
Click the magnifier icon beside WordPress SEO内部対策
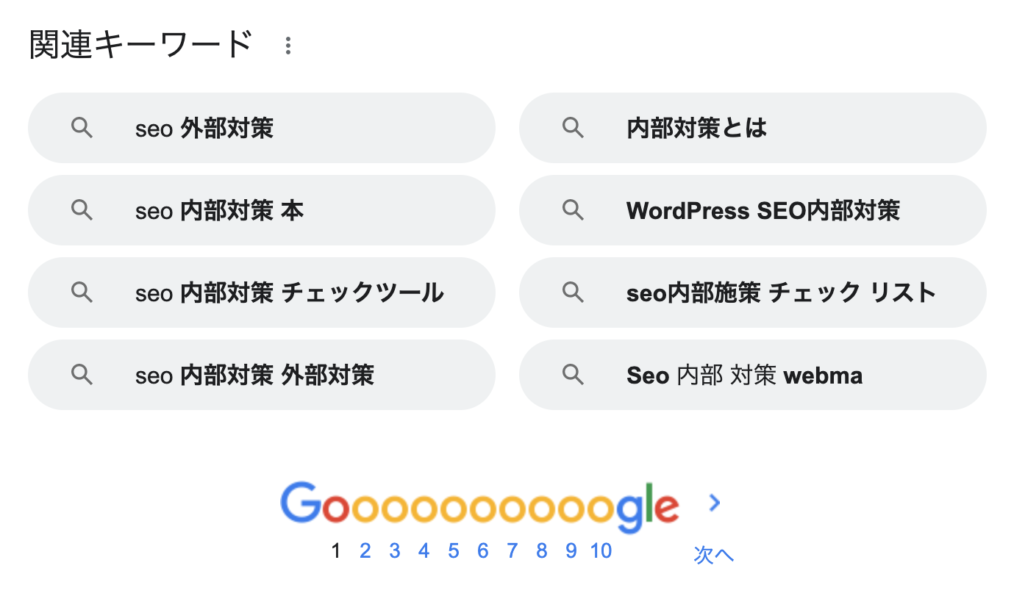tap(572, 210)
